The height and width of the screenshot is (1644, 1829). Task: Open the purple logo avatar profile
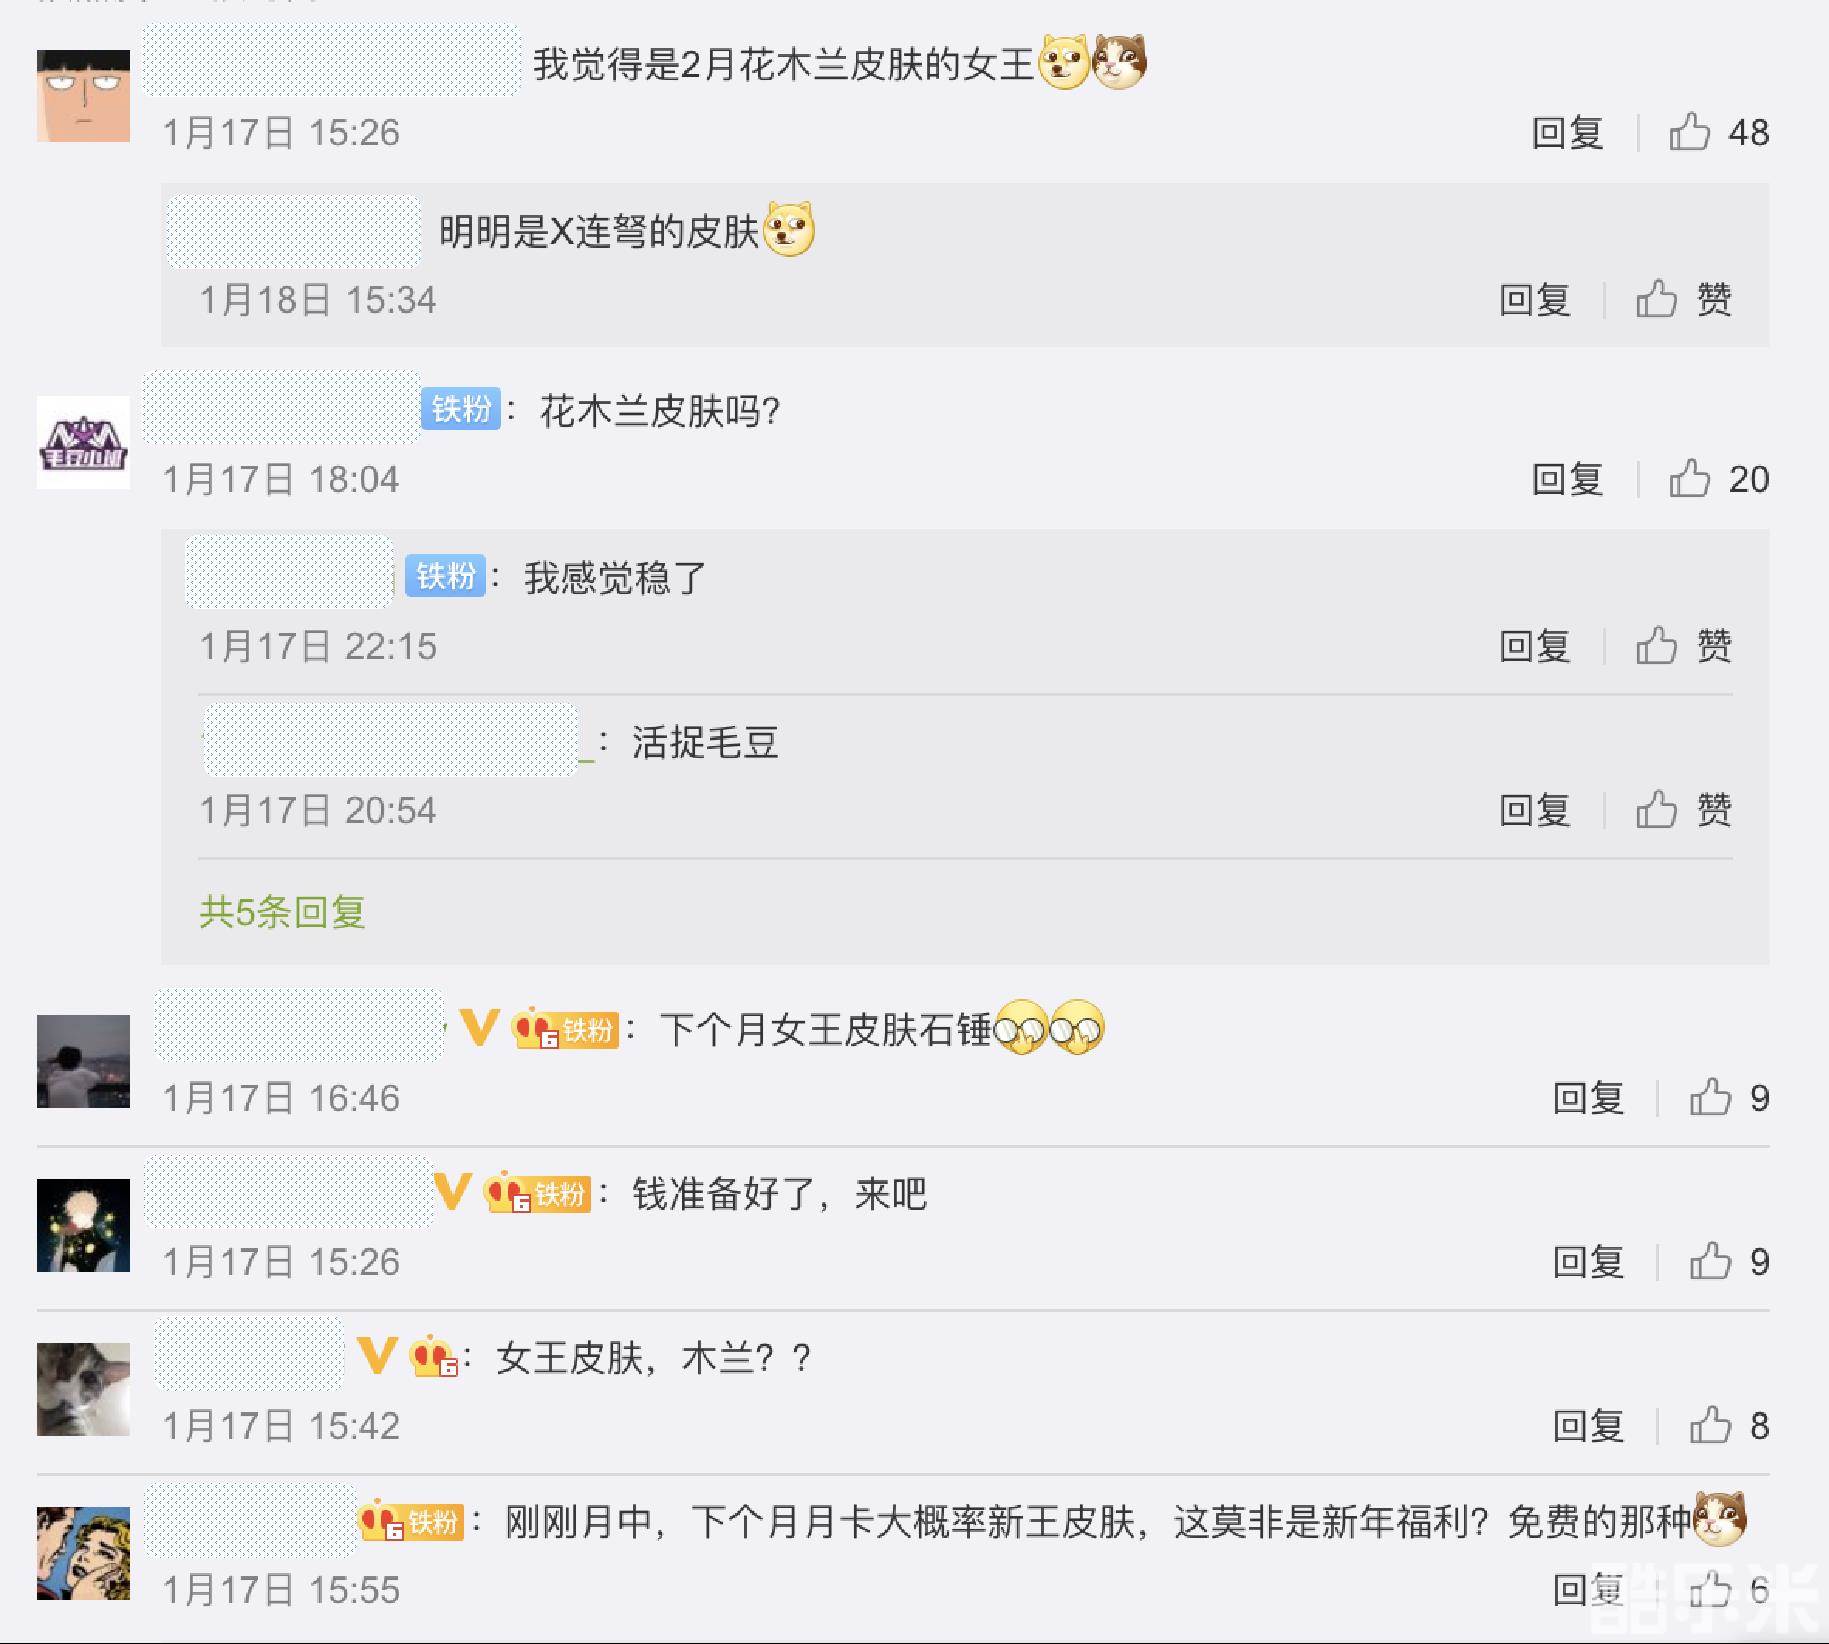83,442
